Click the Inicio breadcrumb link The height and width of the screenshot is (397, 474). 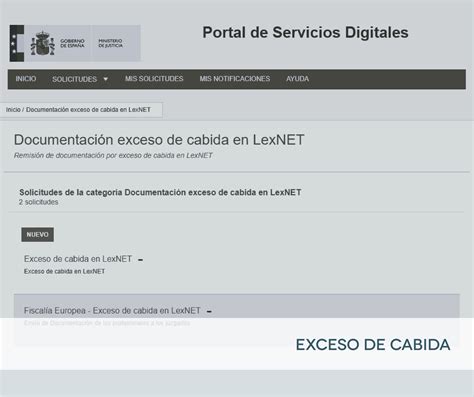point(13,110)
